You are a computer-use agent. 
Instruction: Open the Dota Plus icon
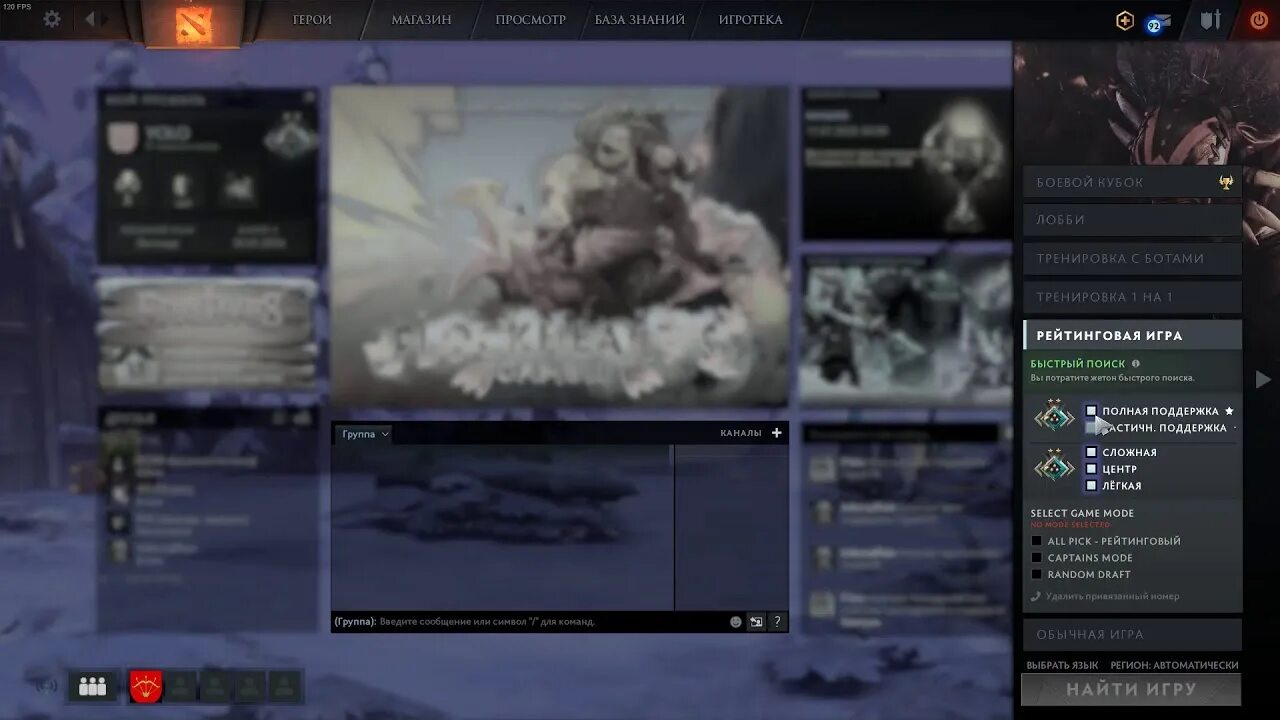[x=1125, y=20]
